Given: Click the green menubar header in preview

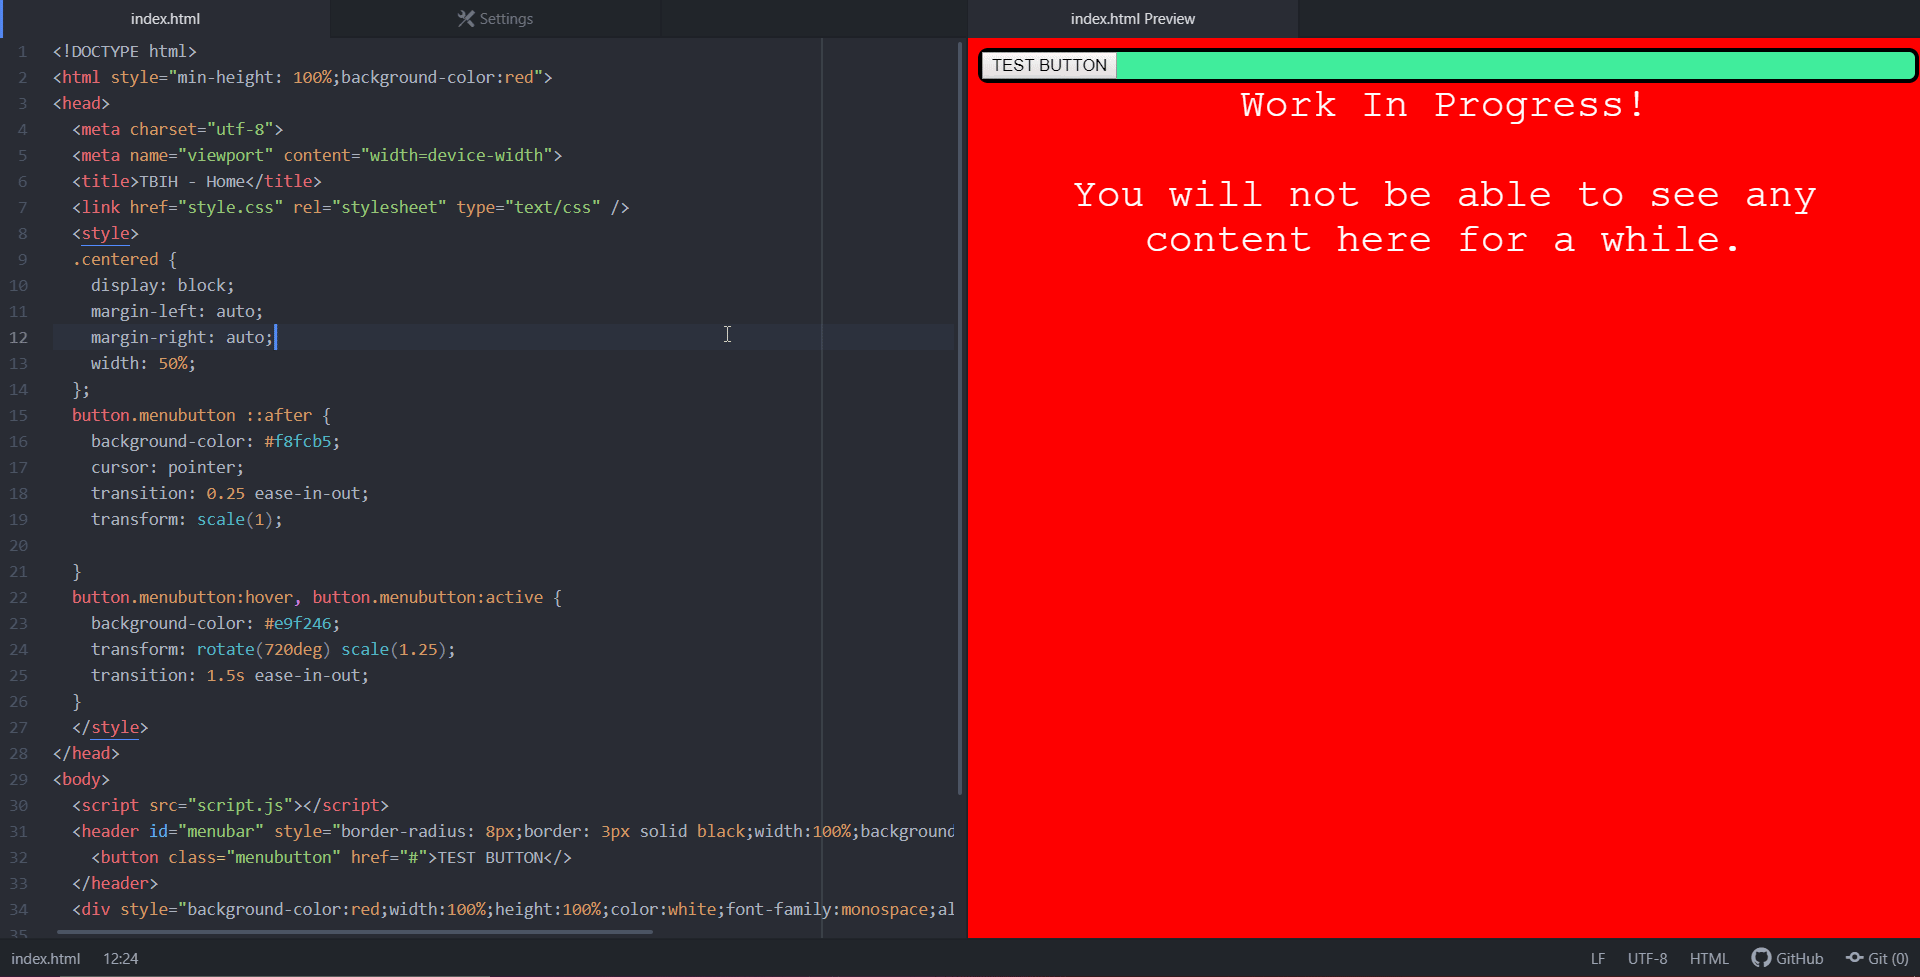Looking at the screenshot, I should 1515,65.
